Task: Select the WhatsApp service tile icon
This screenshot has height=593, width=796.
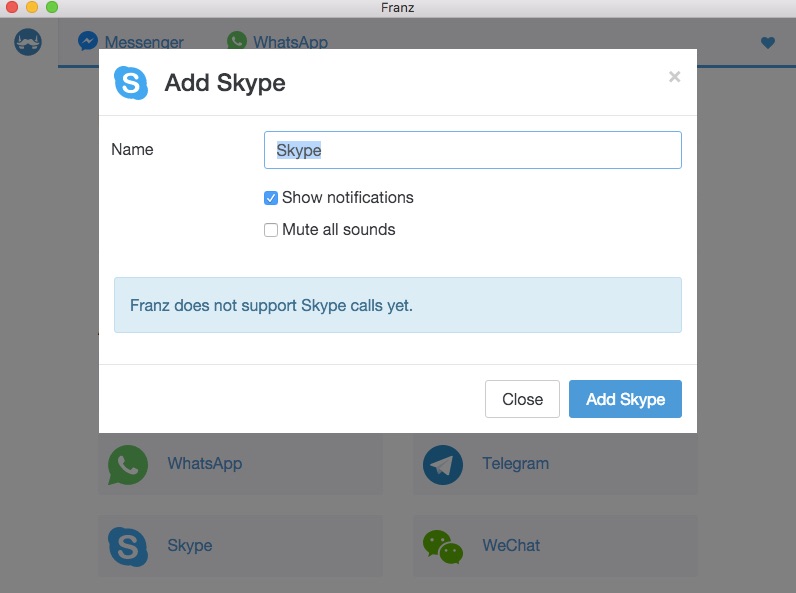Action: 128,465
